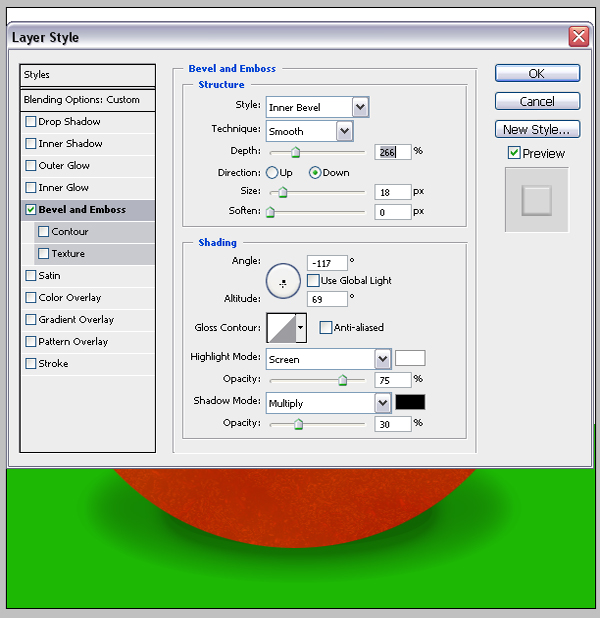The height and width of the screenshot is (618, 600).
Task: Select the Down direction radio button
Action: (315, 173)
